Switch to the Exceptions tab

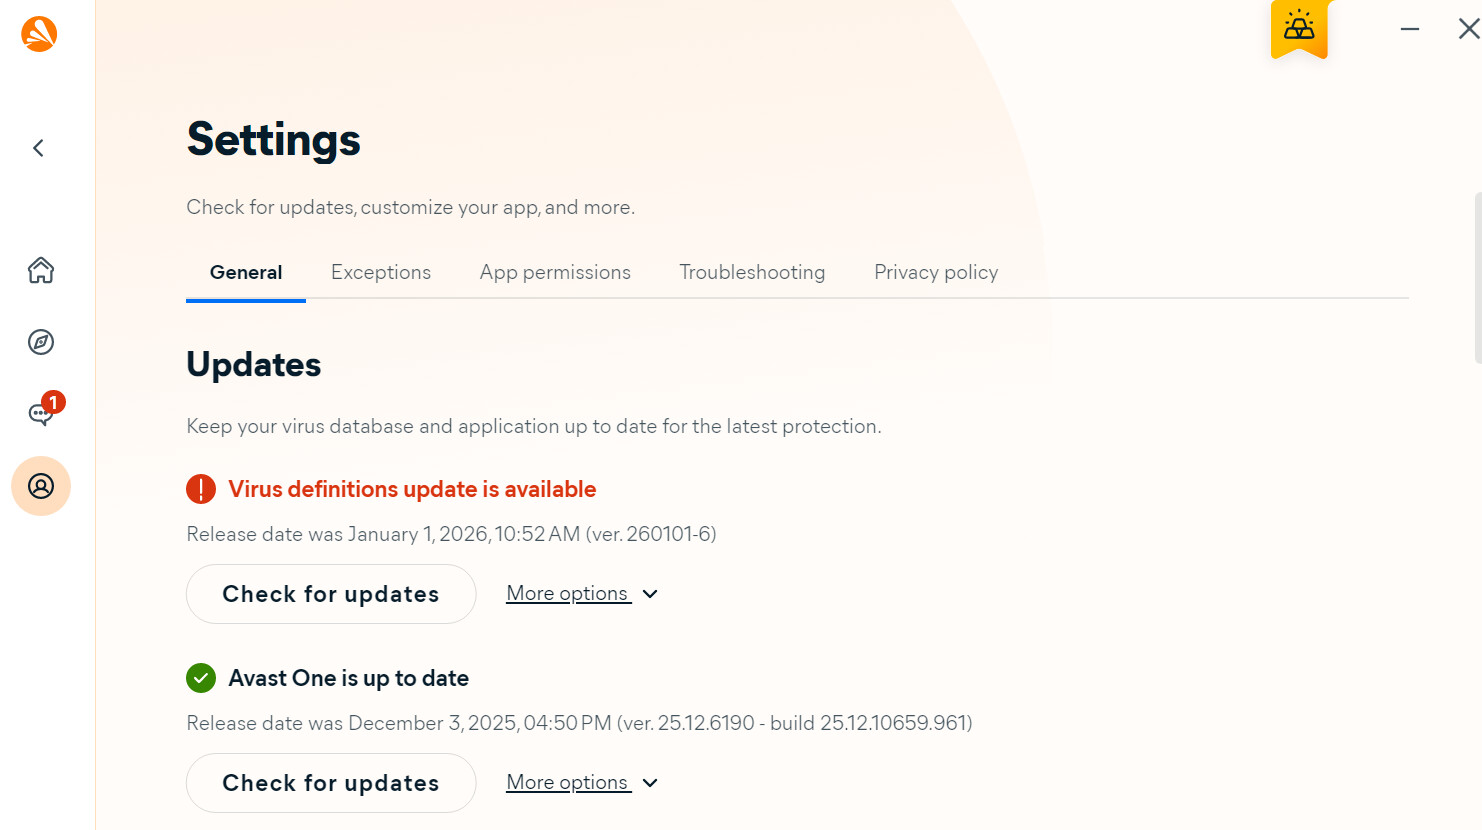coord(381,272)
